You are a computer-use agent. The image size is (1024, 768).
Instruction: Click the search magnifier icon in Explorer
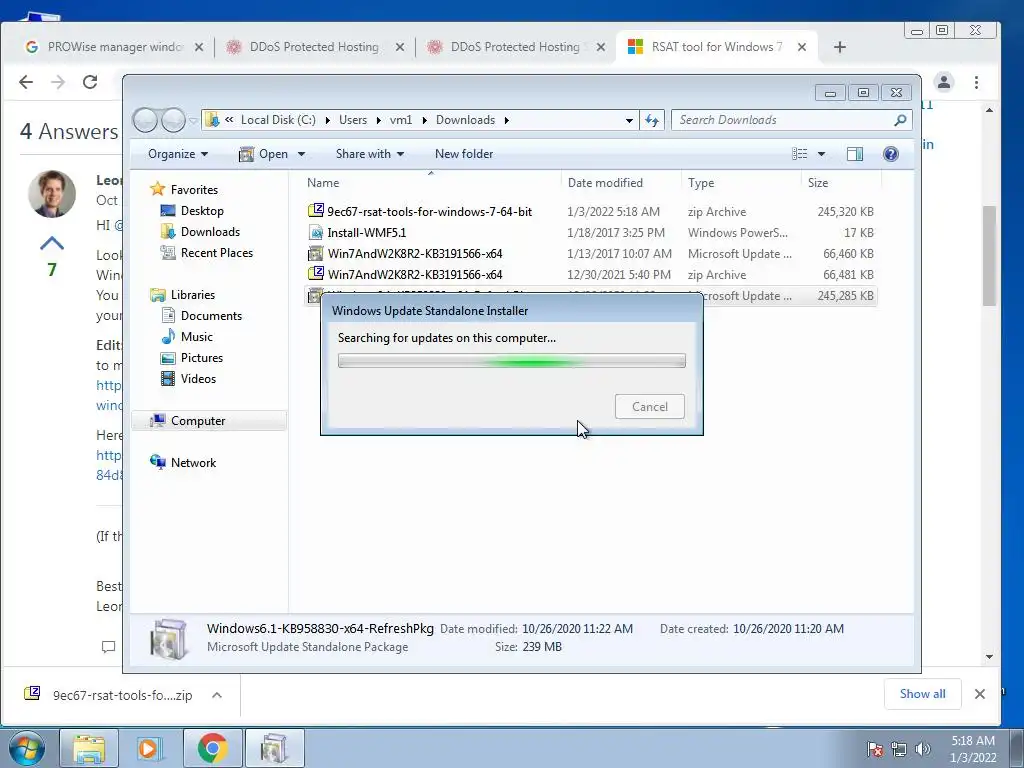tap(900, 120)
